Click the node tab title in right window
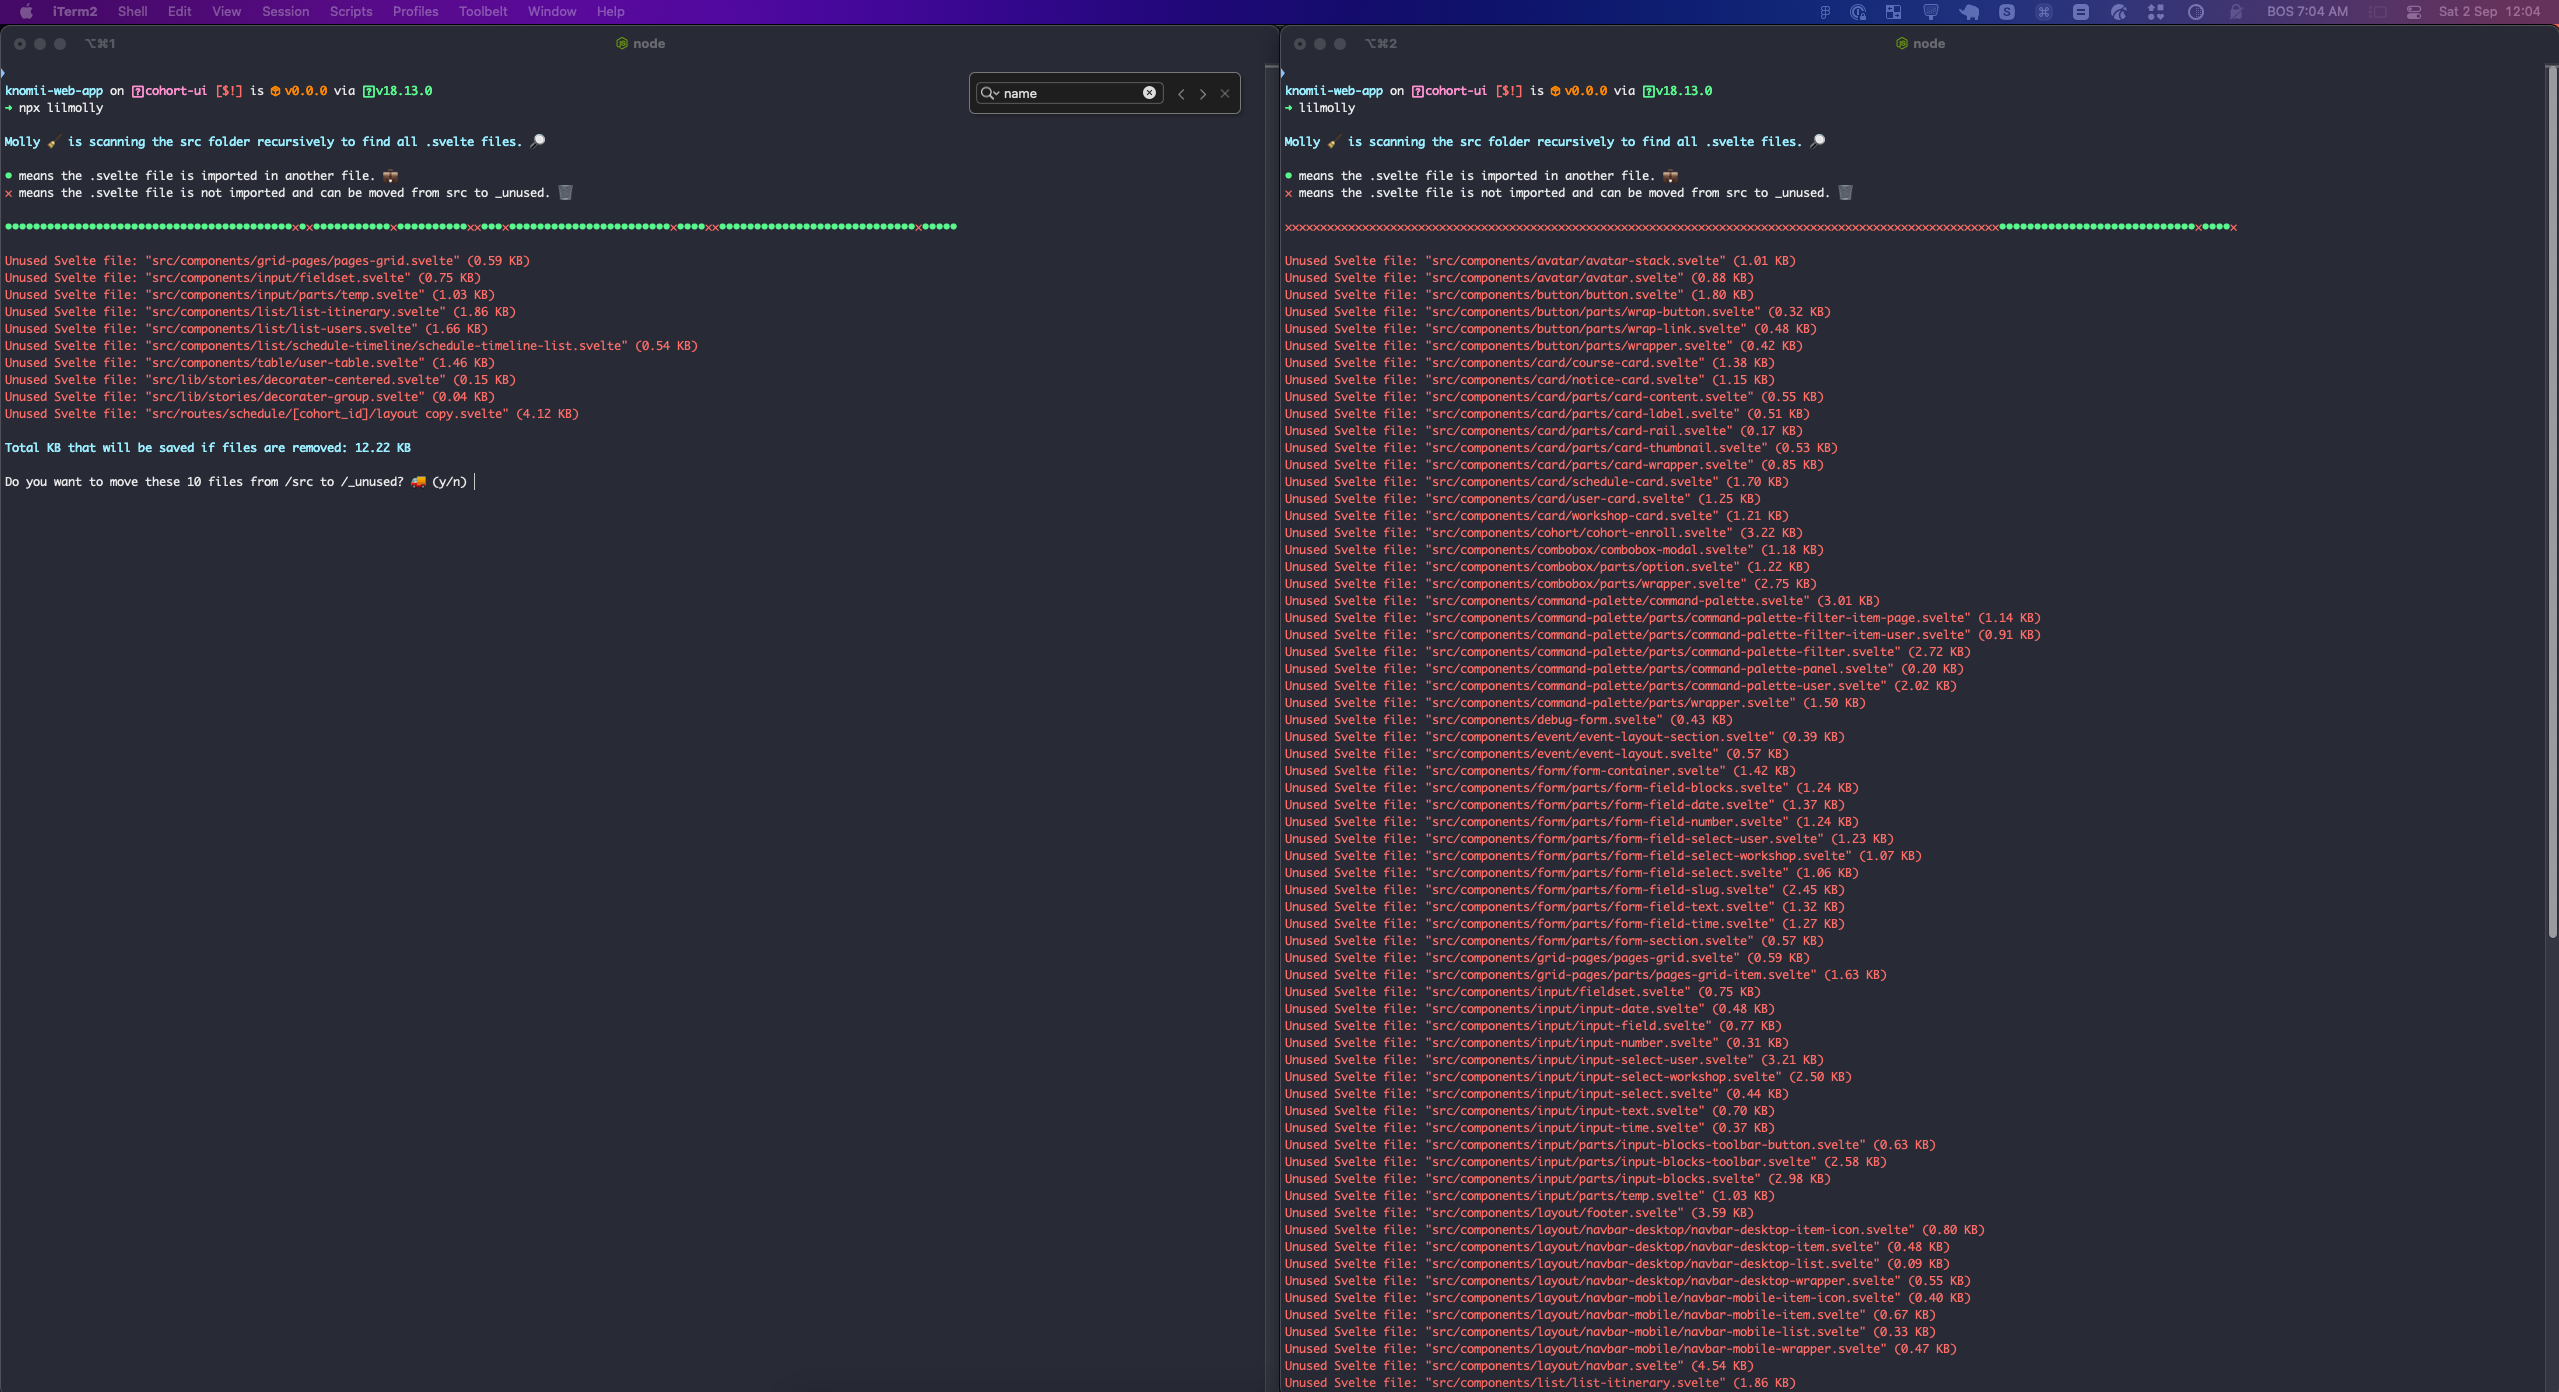Screen dimensions: 2559x1392 1920,43
